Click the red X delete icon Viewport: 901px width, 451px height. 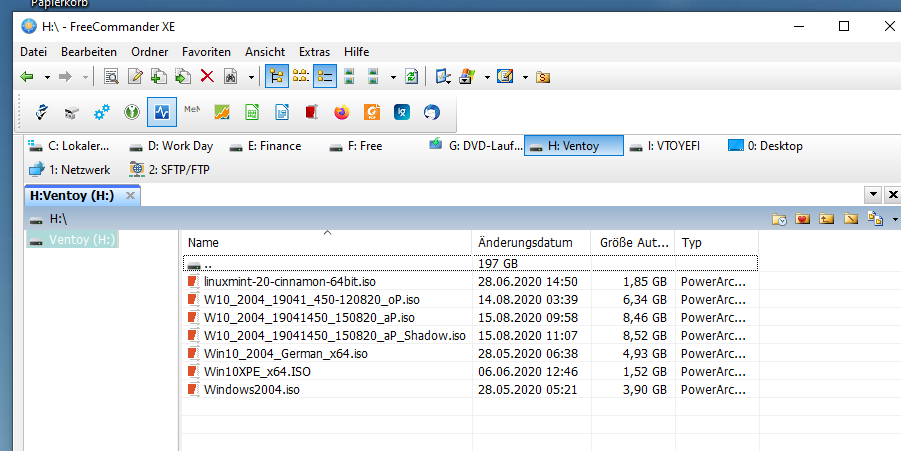(207, 76)
